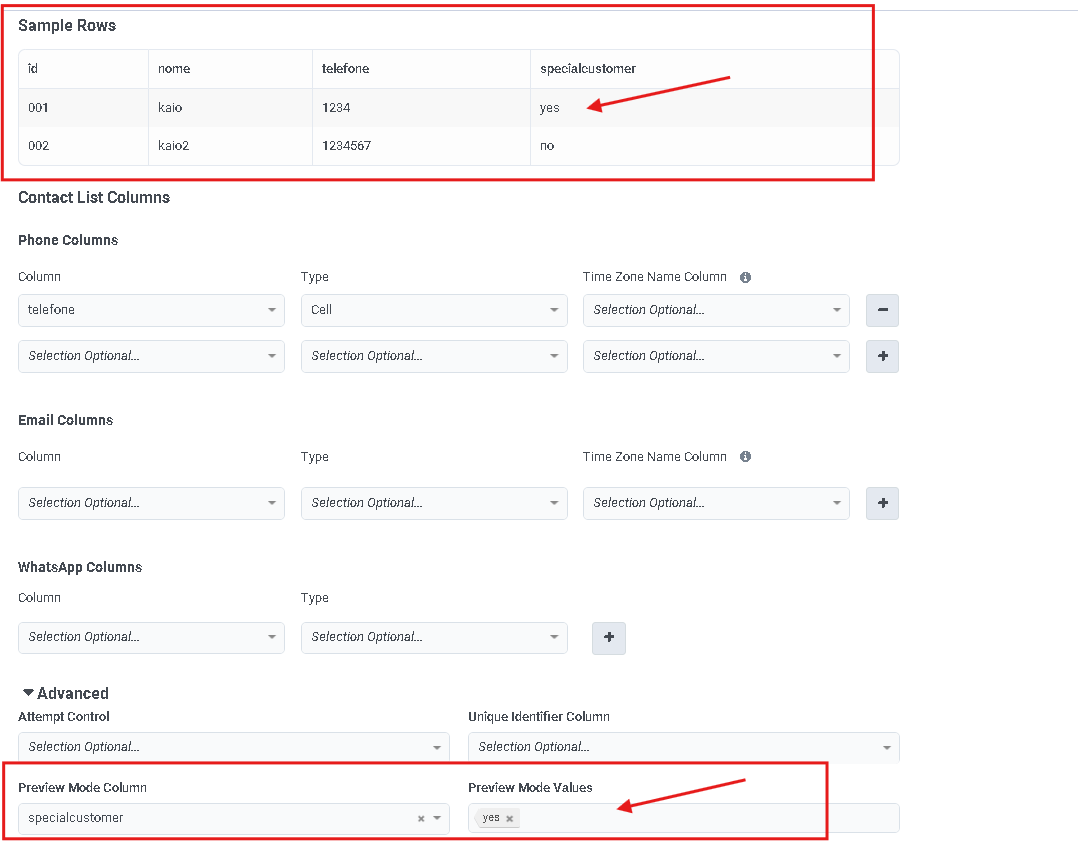Remove the telefone phone column row
Screen dimensions: 1078x843
pyautogui.click(x=882, y=310)
